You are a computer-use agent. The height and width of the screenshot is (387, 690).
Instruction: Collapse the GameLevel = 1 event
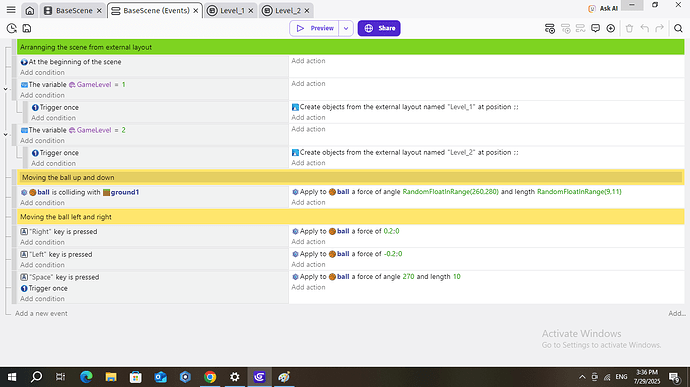(5, 89)
